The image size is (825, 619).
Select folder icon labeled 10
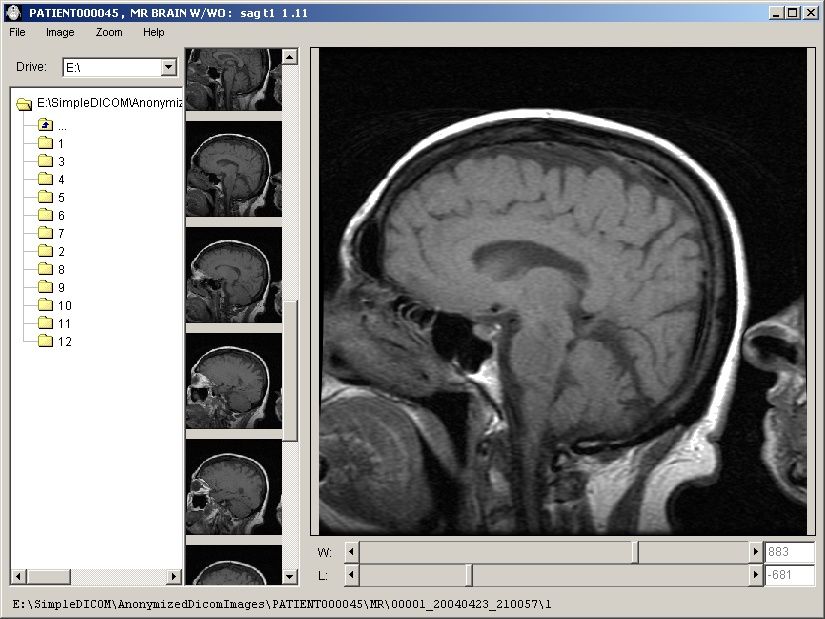(x=46, y=305)
